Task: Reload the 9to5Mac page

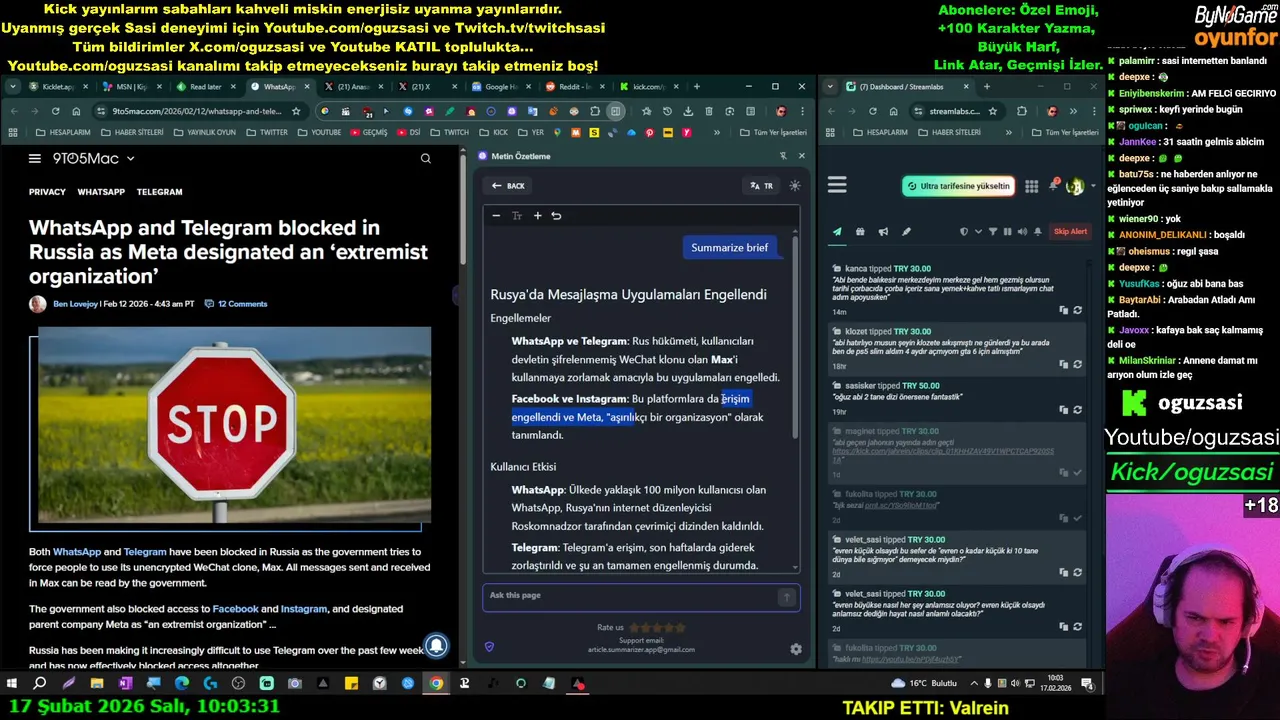Action: 55,111
